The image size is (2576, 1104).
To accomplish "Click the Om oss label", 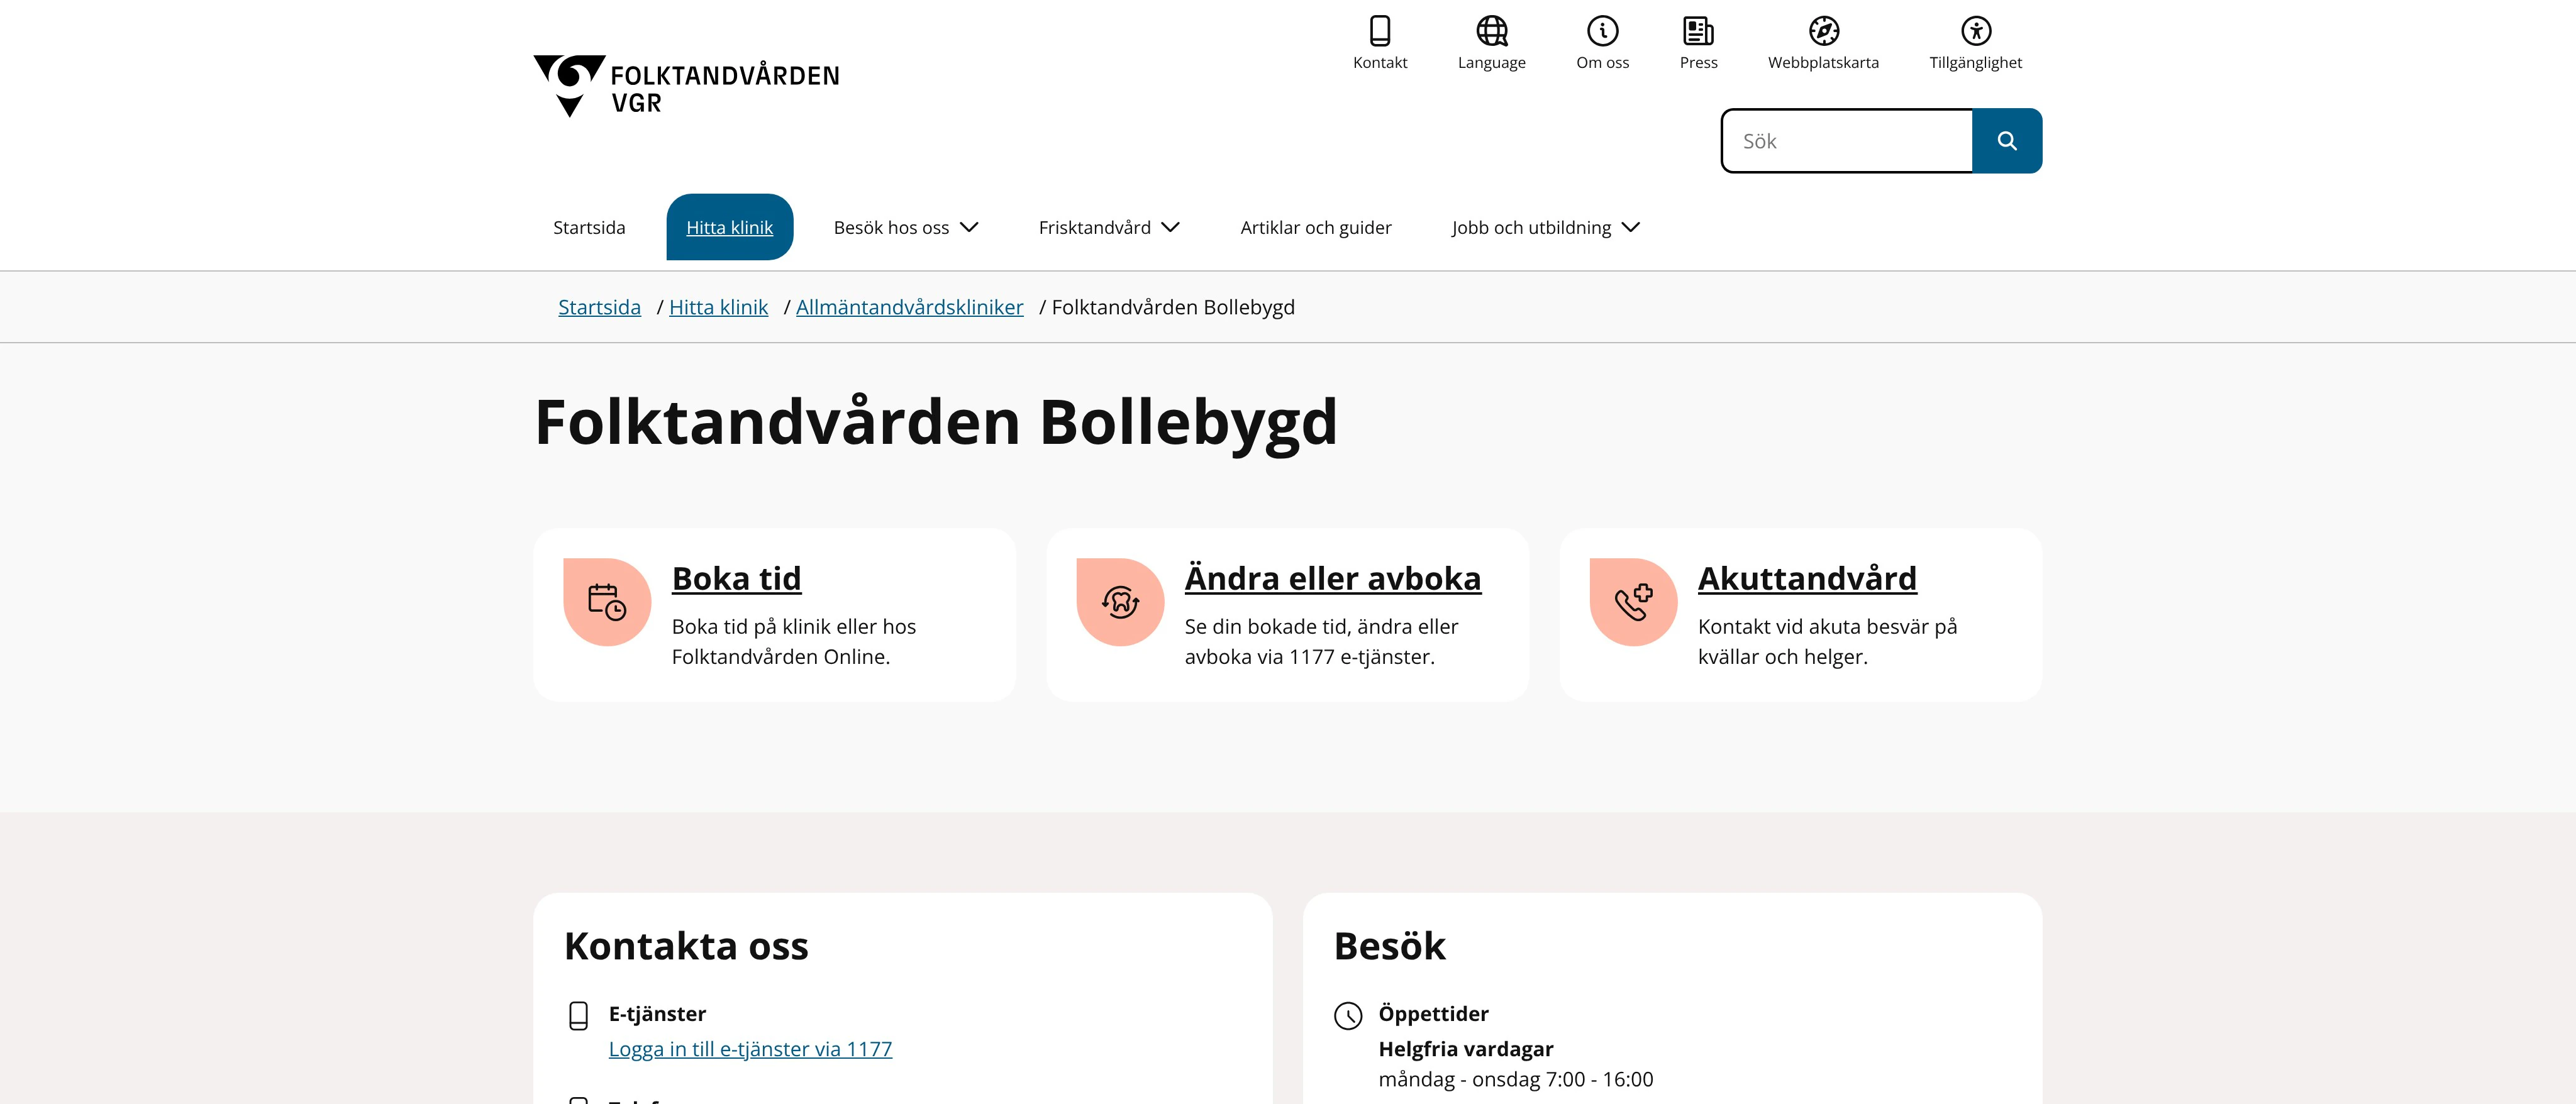I will click(x=1602, y=62).
